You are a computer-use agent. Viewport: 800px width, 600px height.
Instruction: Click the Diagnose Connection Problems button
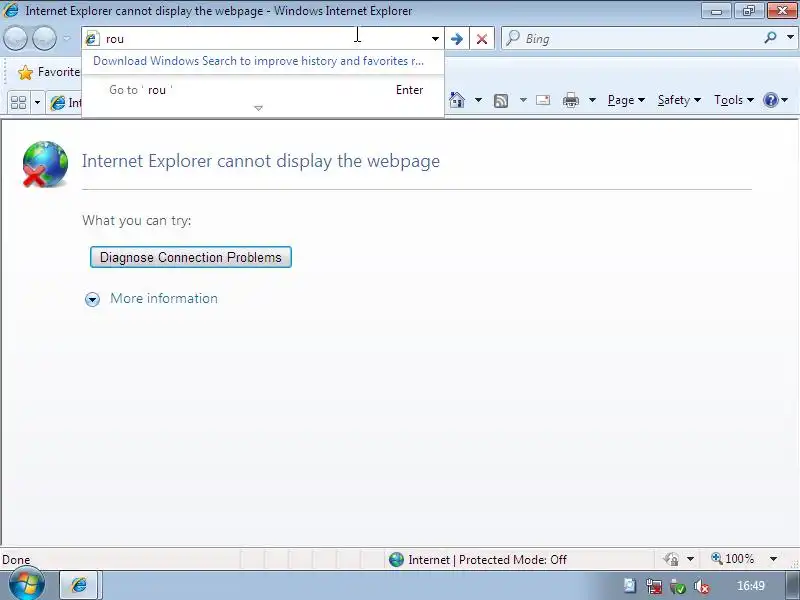(191, 257)
